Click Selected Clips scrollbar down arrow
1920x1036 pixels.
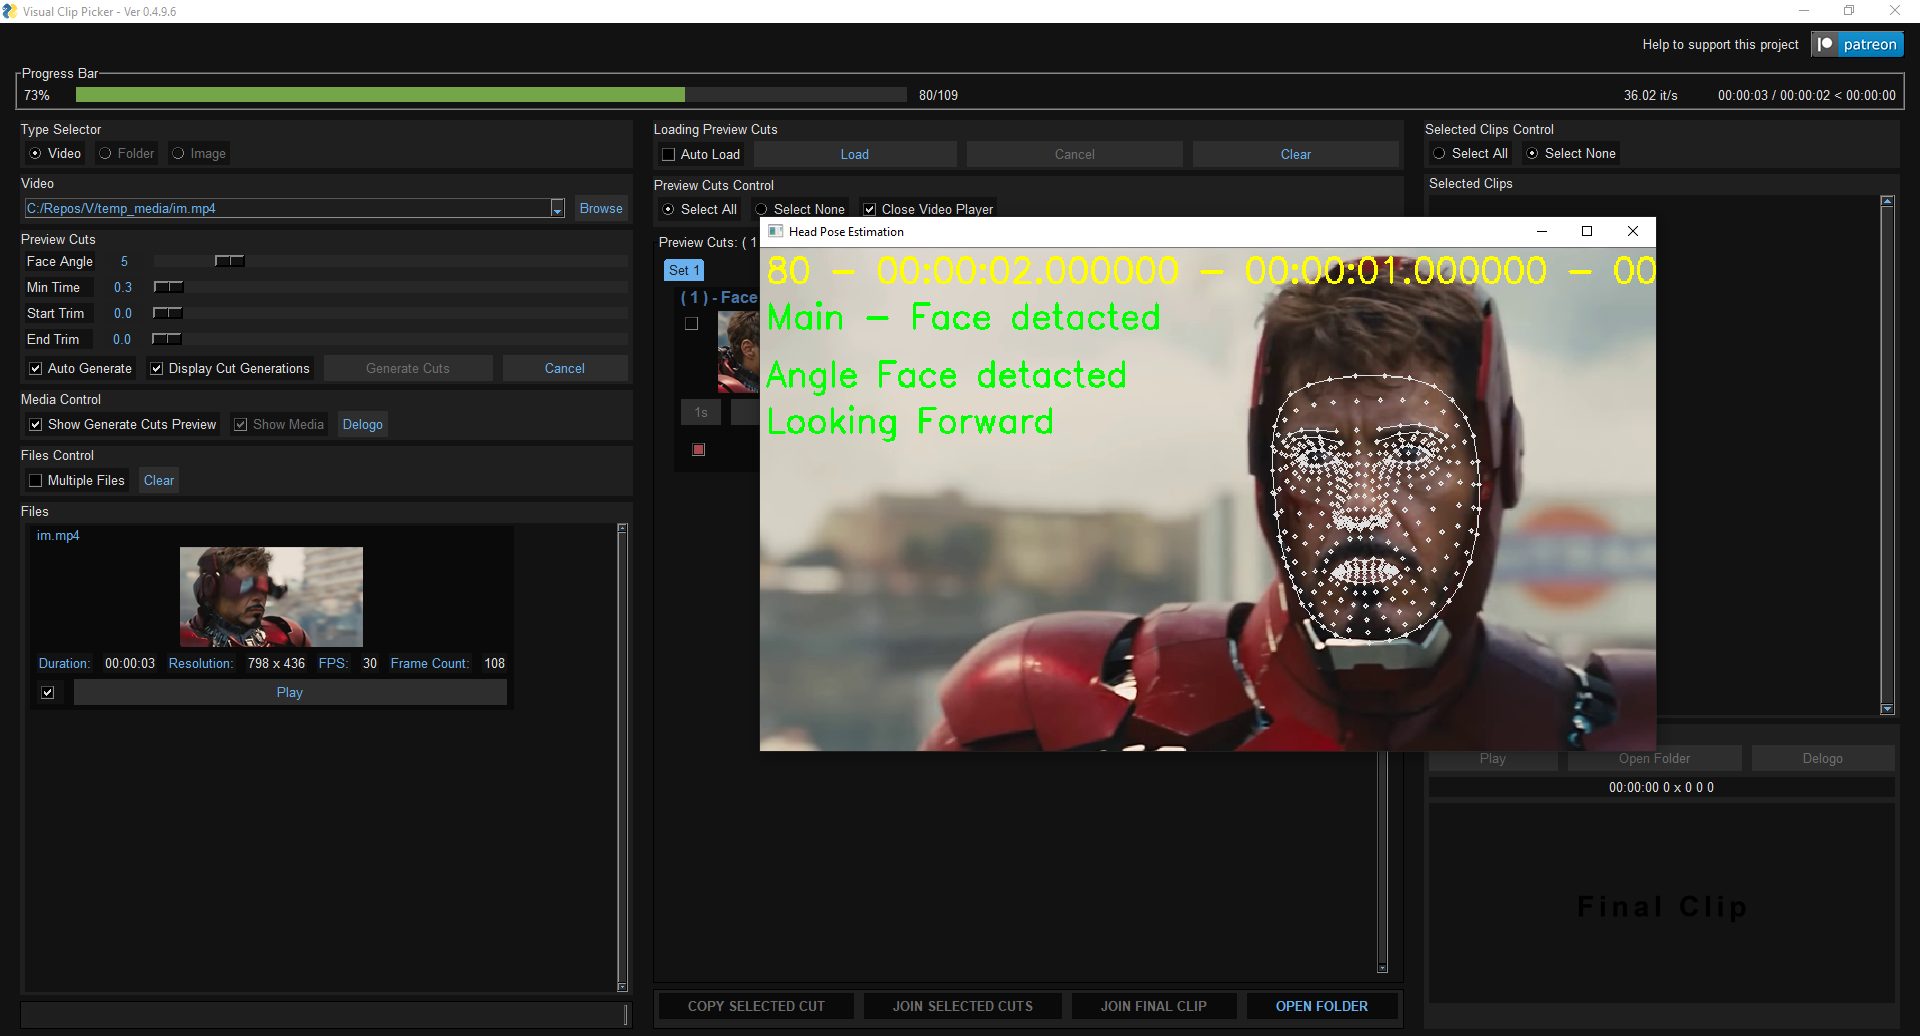point(1887,709)
